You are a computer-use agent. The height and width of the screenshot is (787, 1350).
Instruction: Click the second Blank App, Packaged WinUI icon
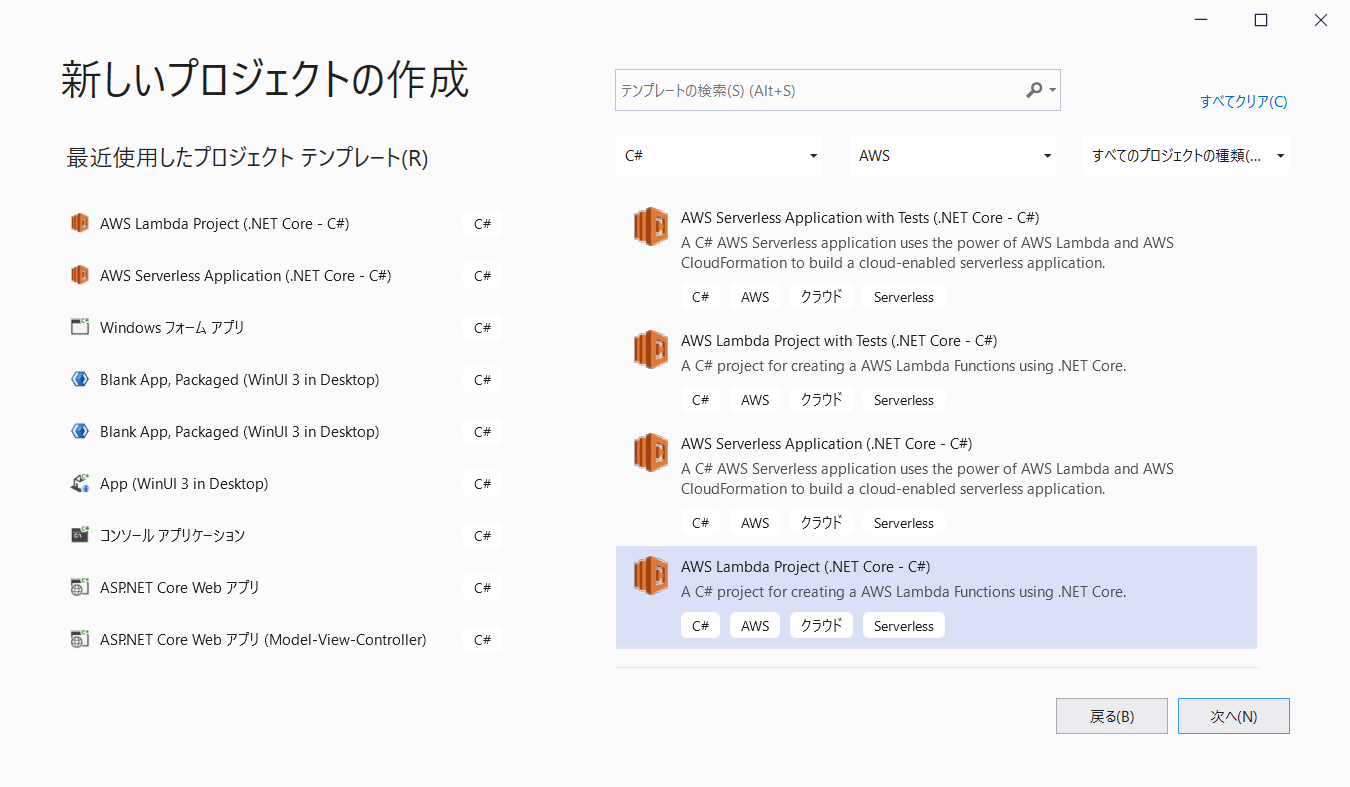(x=80, y=431)
